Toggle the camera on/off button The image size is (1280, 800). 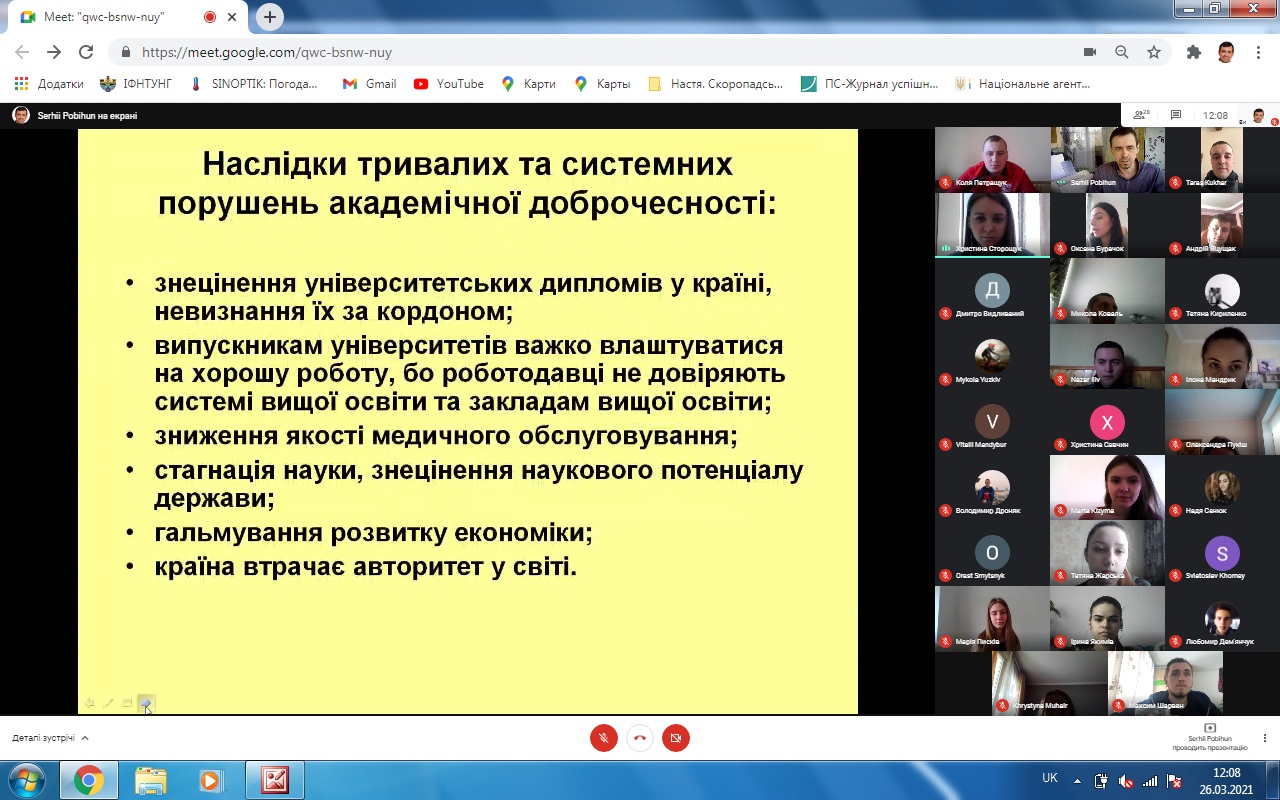coord(676,738)
